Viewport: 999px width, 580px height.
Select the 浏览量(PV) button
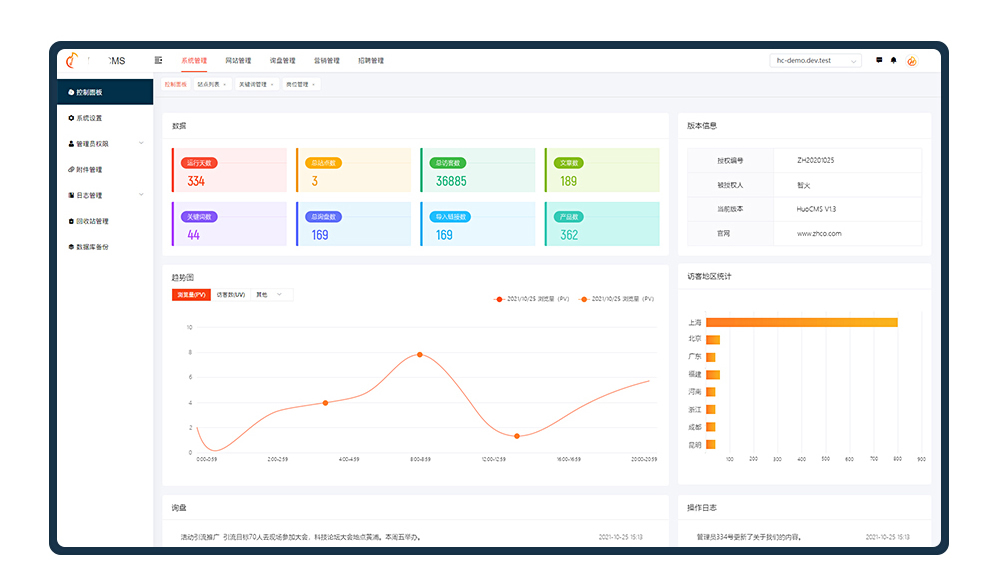point(191,295)
